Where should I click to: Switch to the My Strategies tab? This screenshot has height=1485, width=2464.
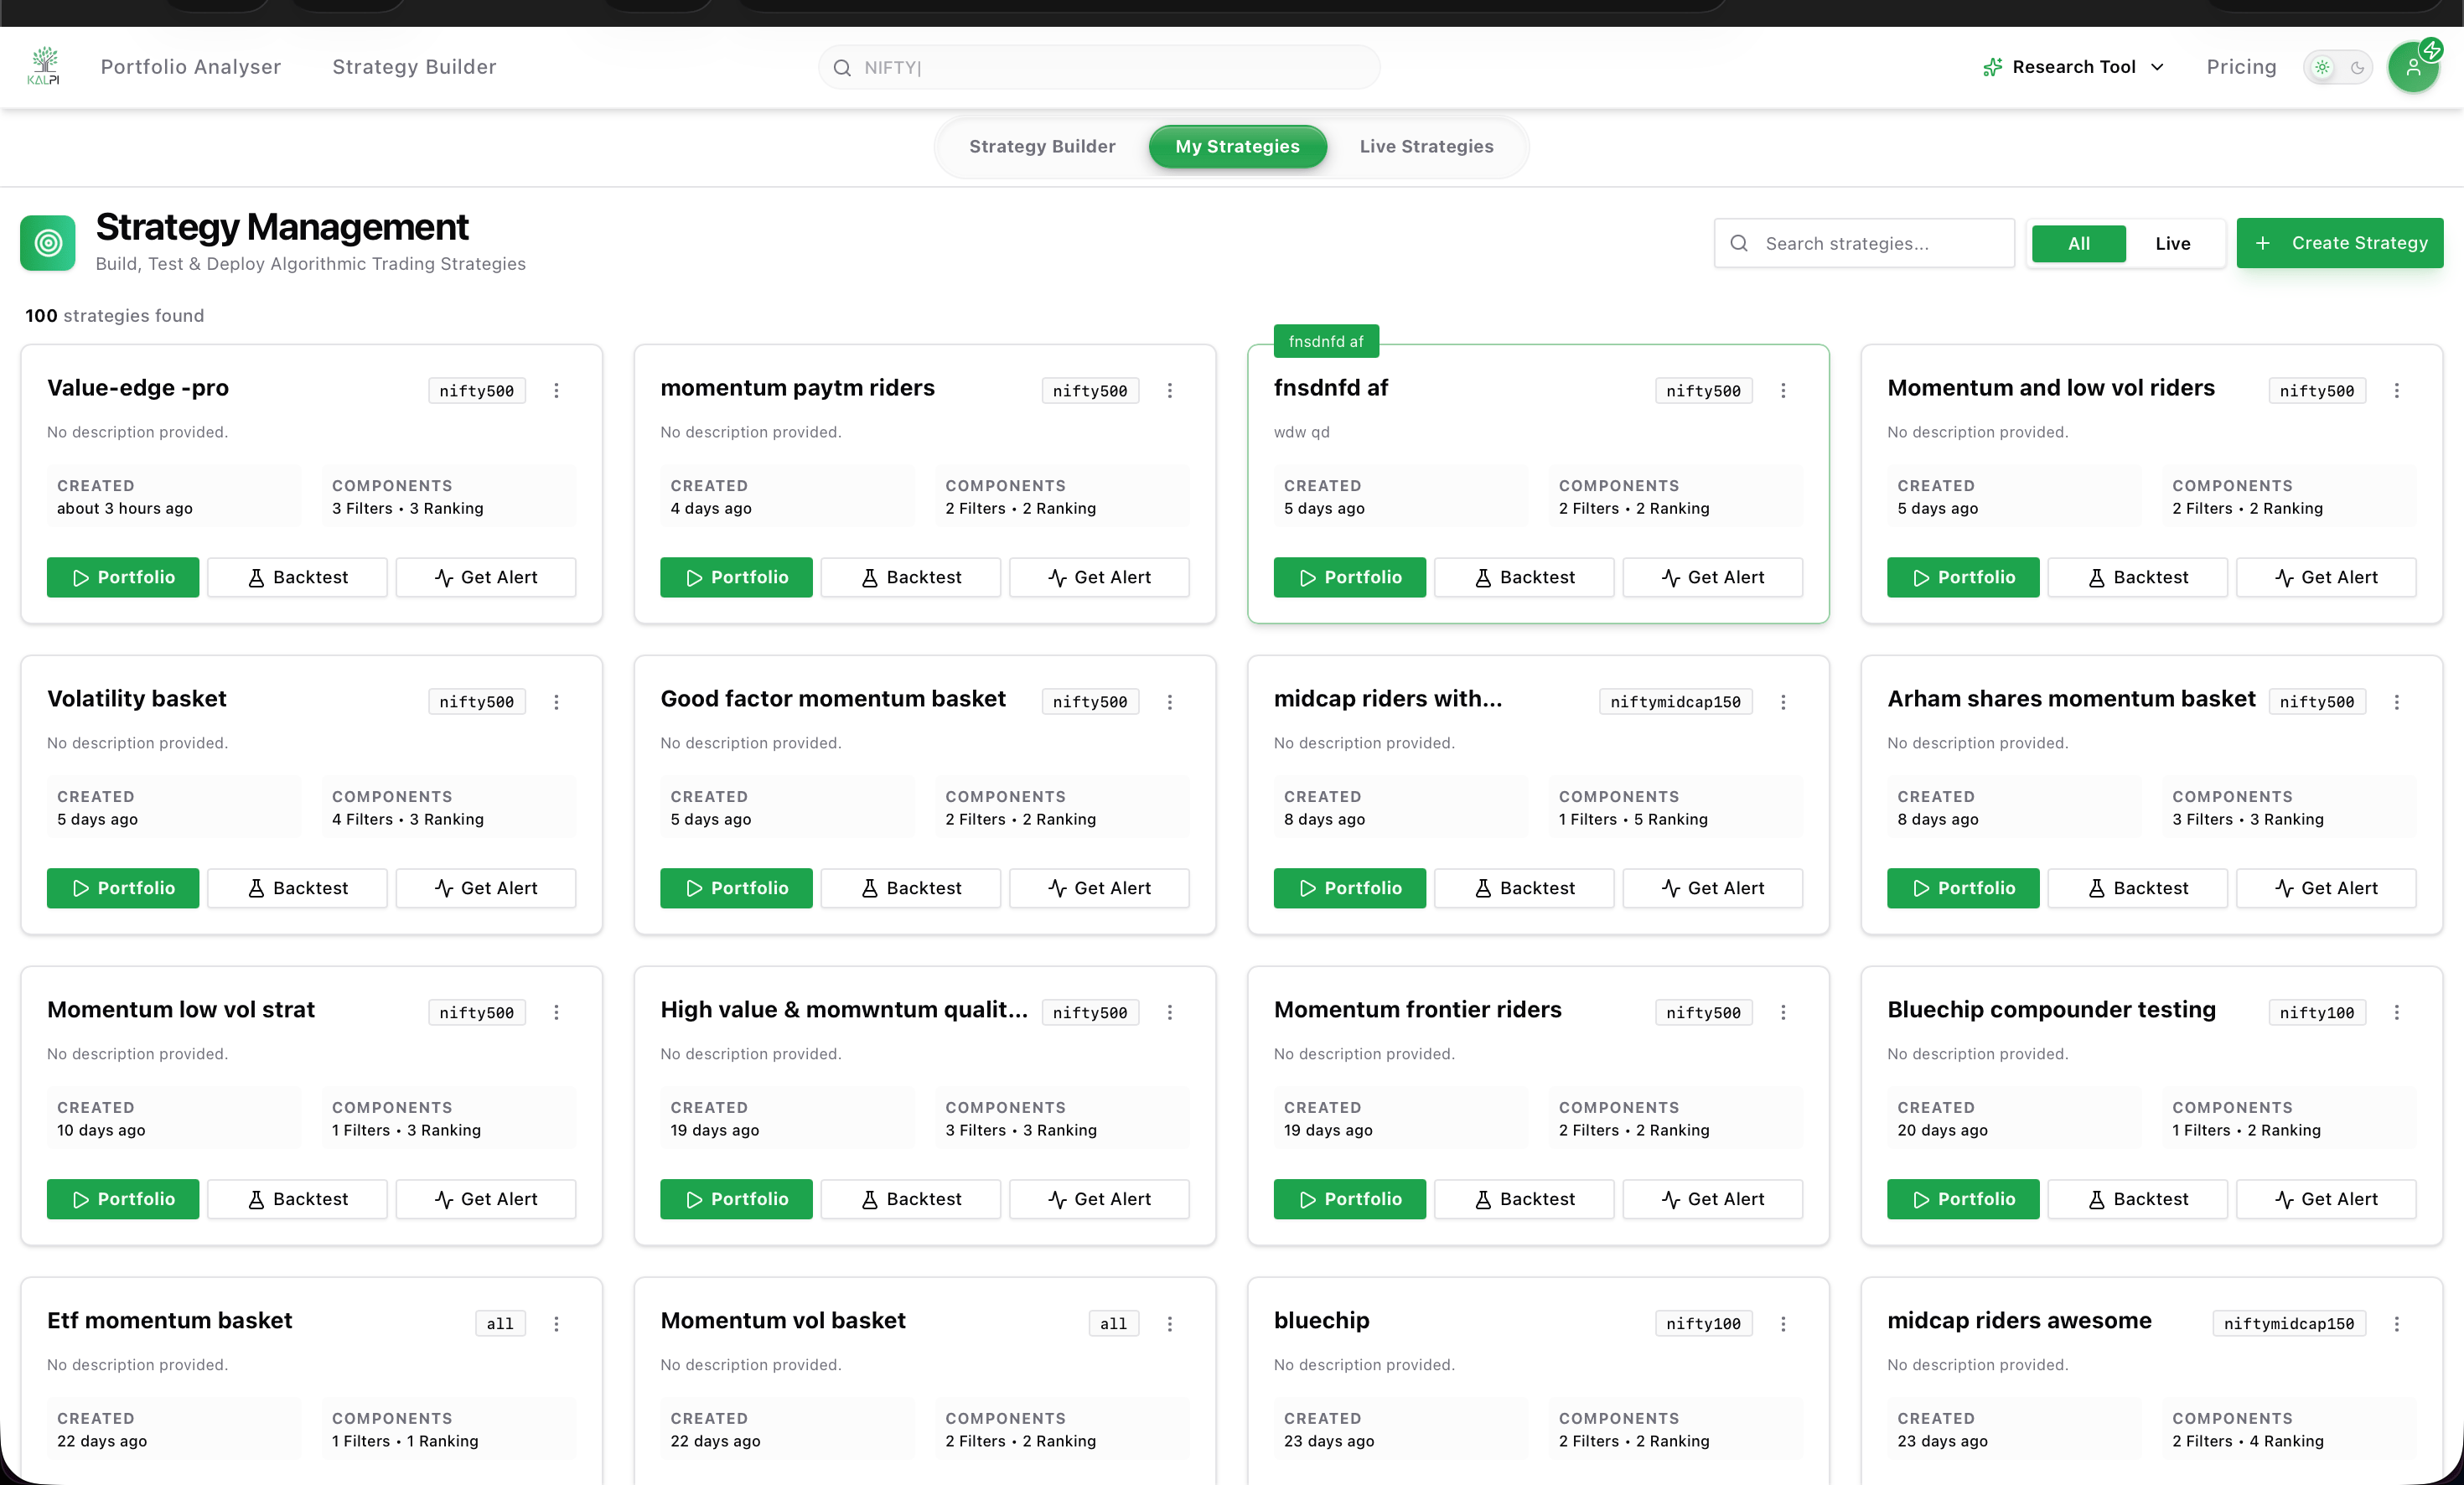point(1237,146)
